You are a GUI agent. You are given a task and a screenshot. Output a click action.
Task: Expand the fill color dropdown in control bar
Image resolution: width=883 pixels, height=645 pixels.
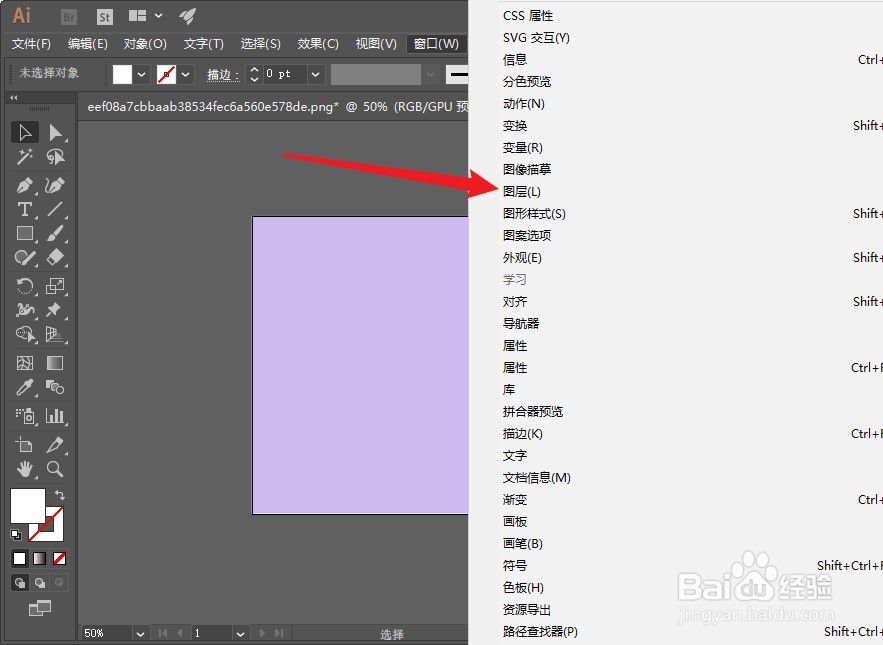pos(142,74)
